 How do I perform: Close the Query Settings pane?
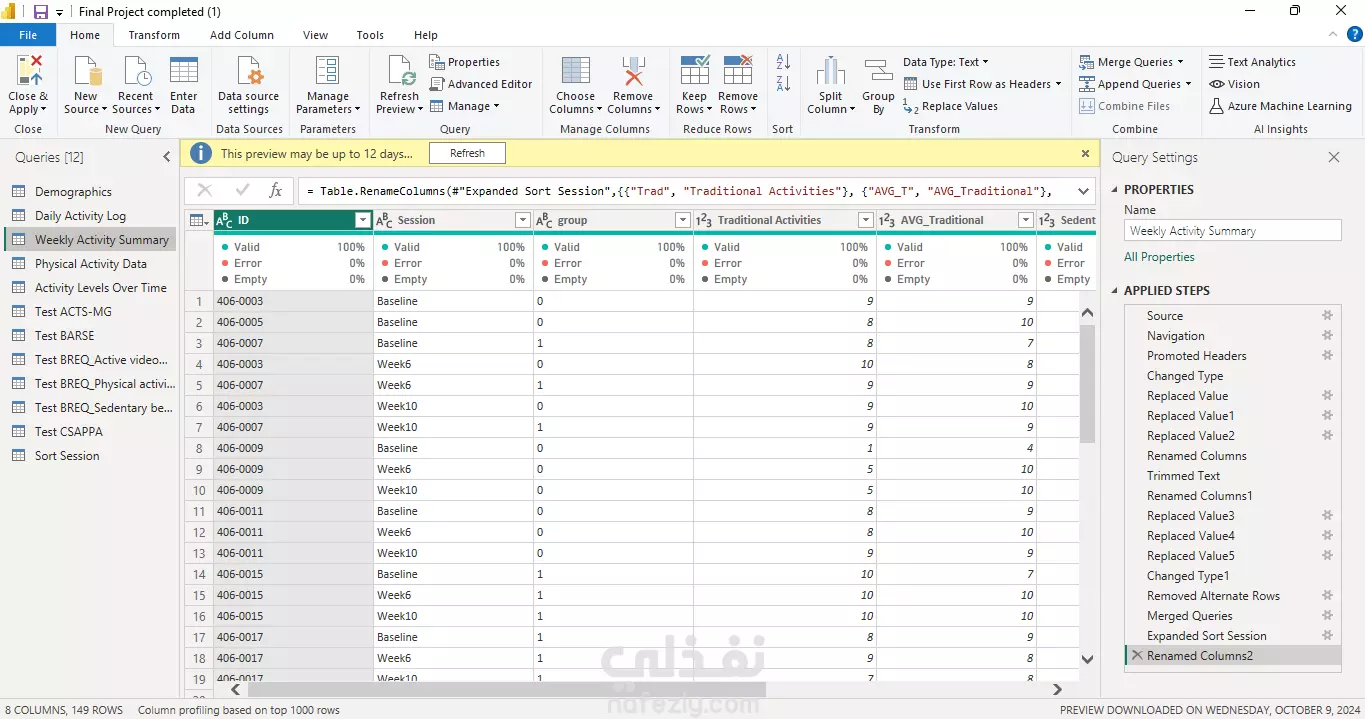coord(1333,157)
